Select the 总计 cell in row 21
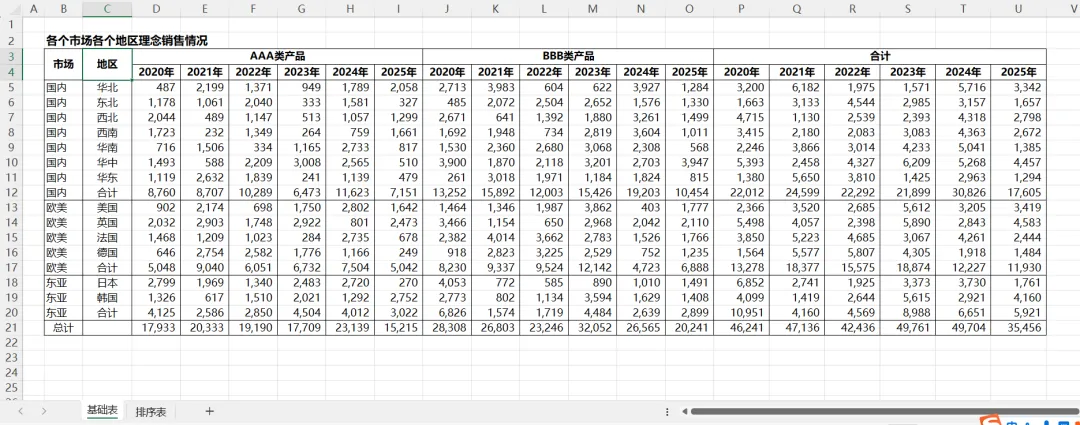The width and height of the screenshot is (1080, 425). pyautogui.click(x=63, y=328)
